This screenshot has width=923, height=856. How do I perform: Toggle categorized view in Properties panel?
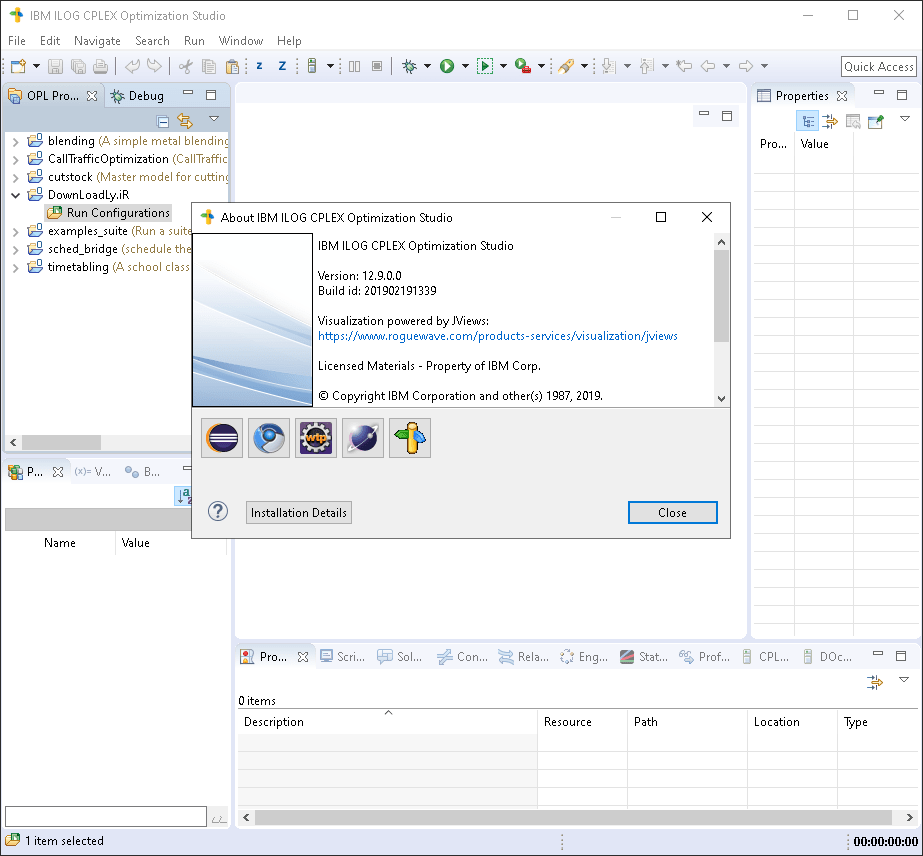coord(808,120)
